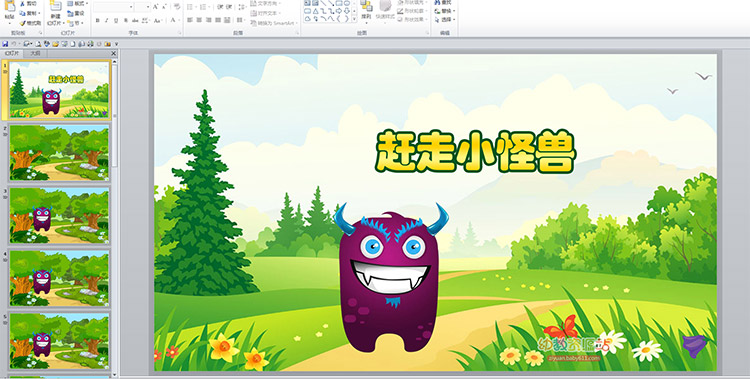Toggle underline text formatting

click(x=116, y=20)
